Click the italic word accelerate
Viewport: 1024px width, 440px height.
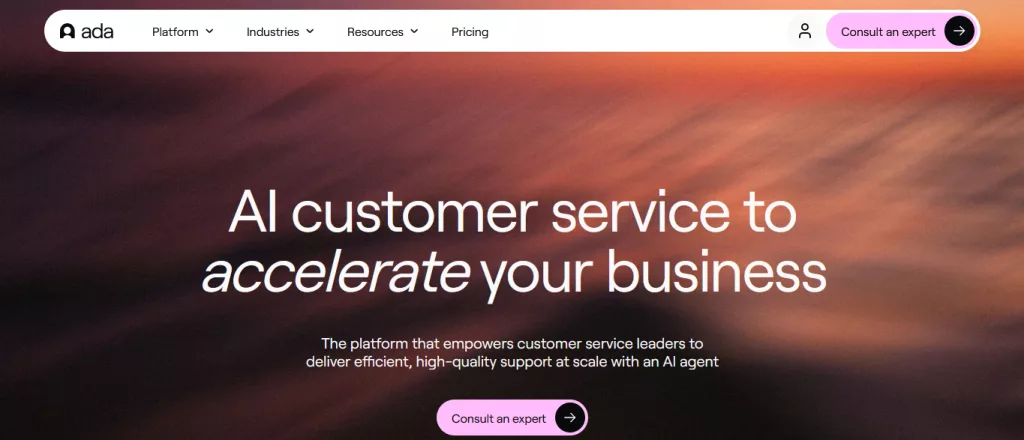pyautogui.click(x=336, y=272)
